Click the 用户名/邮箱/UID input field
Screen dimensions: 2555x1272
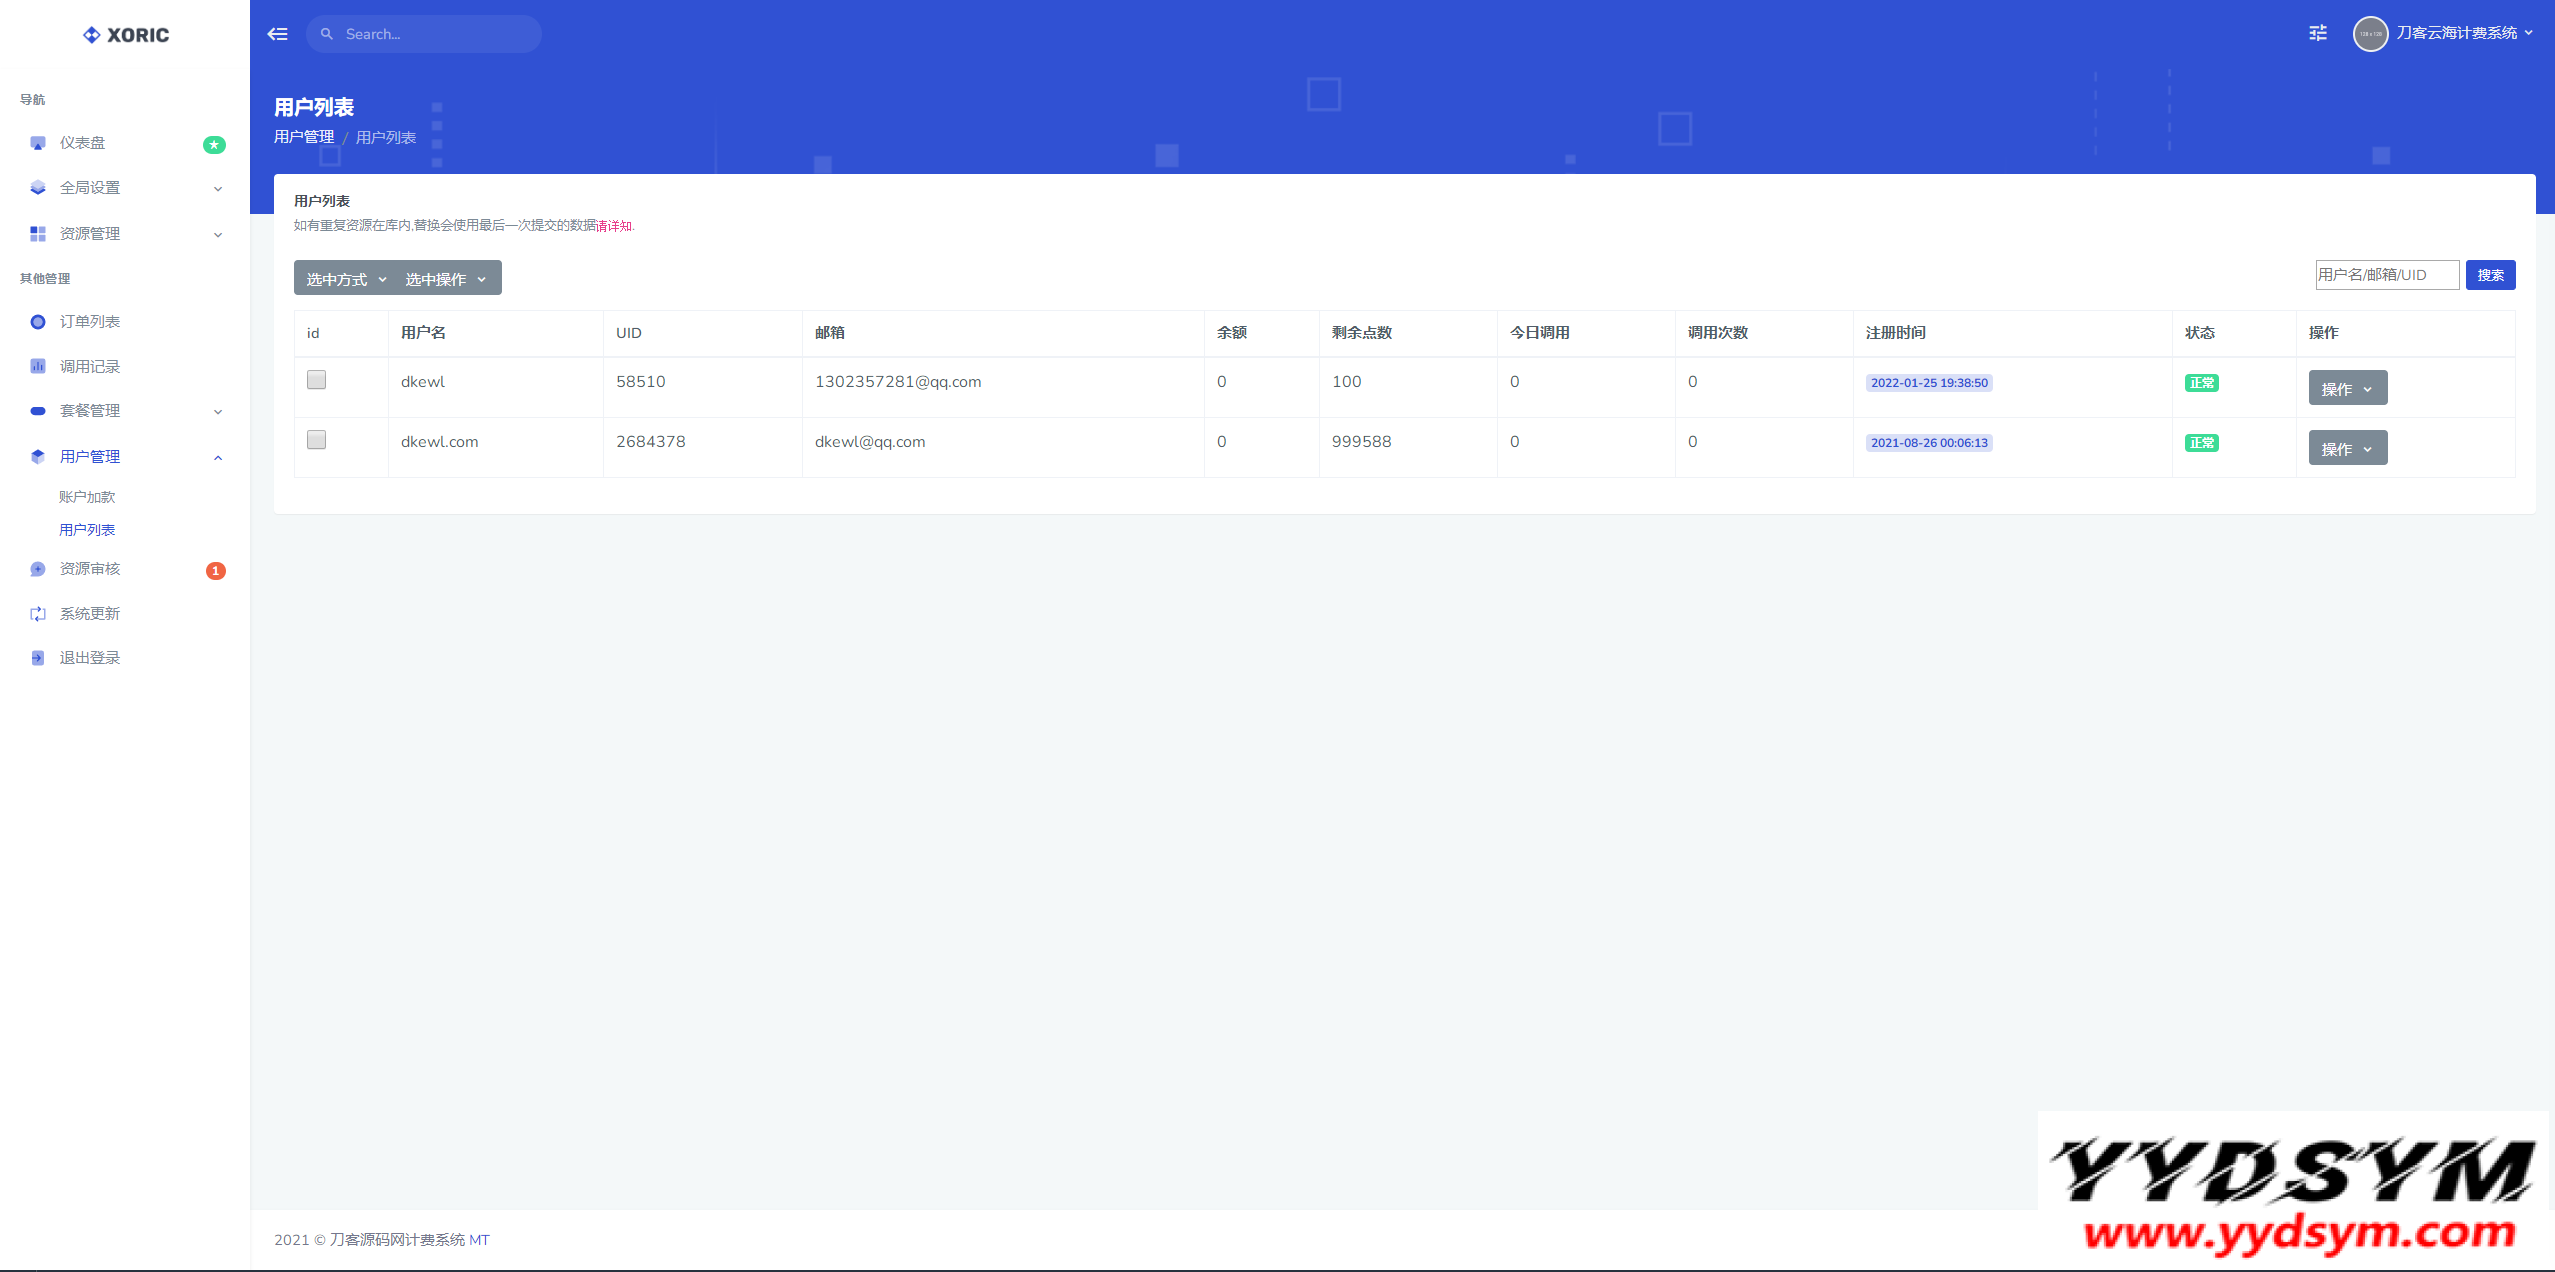pyautogui.click(x=2386, y=275)
